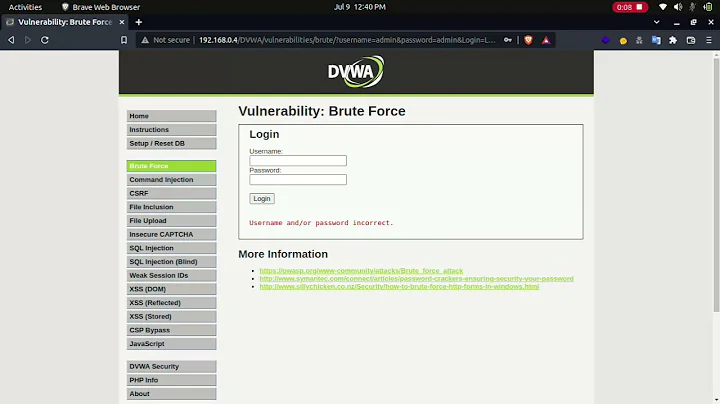Focus the Username input field
Image resolution: width=720 pixels, height=404 pixels.
(298, 161)
